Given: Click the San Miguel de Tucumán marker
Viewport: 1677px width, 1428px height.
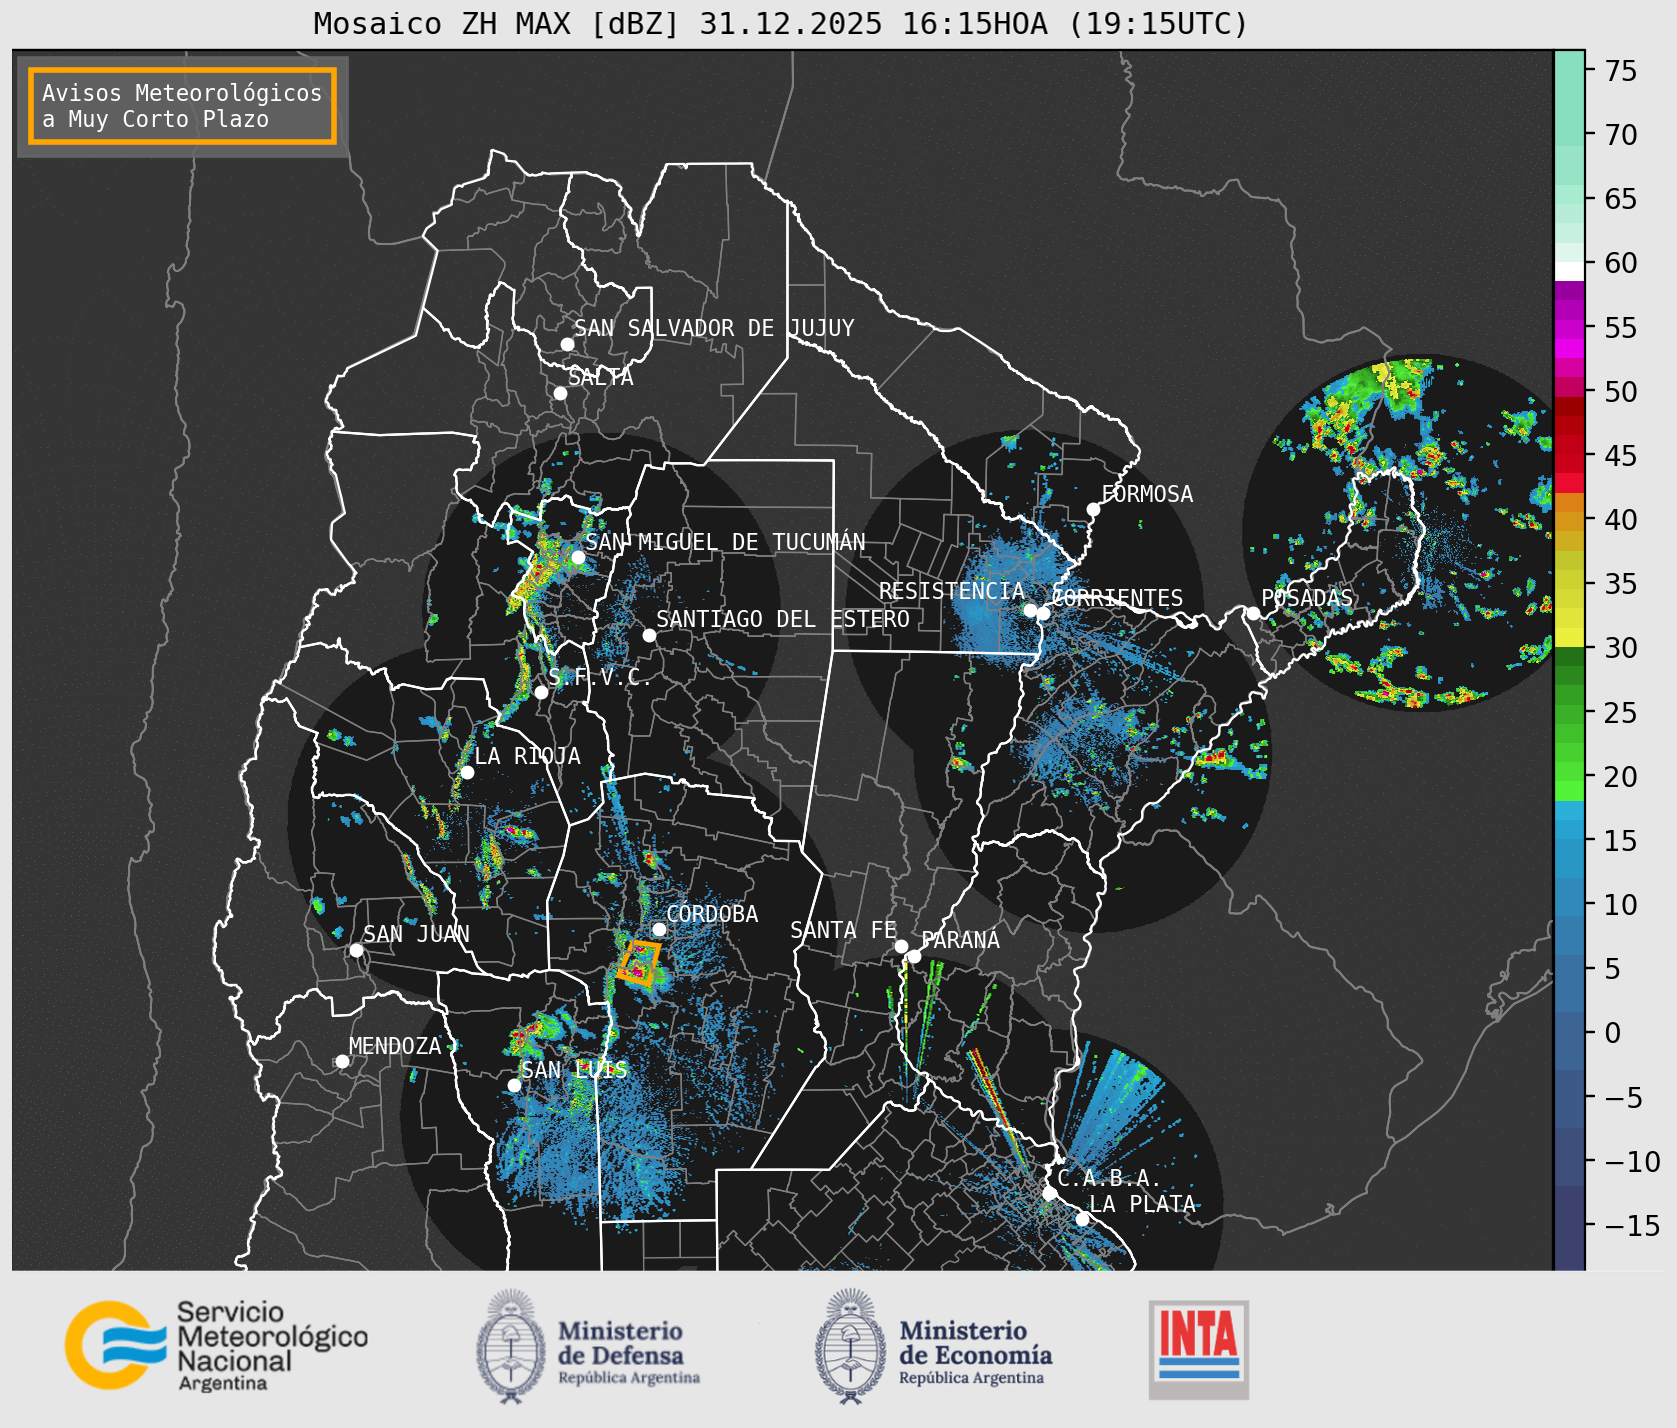Looking at the screenshot, I should (577, 557).
